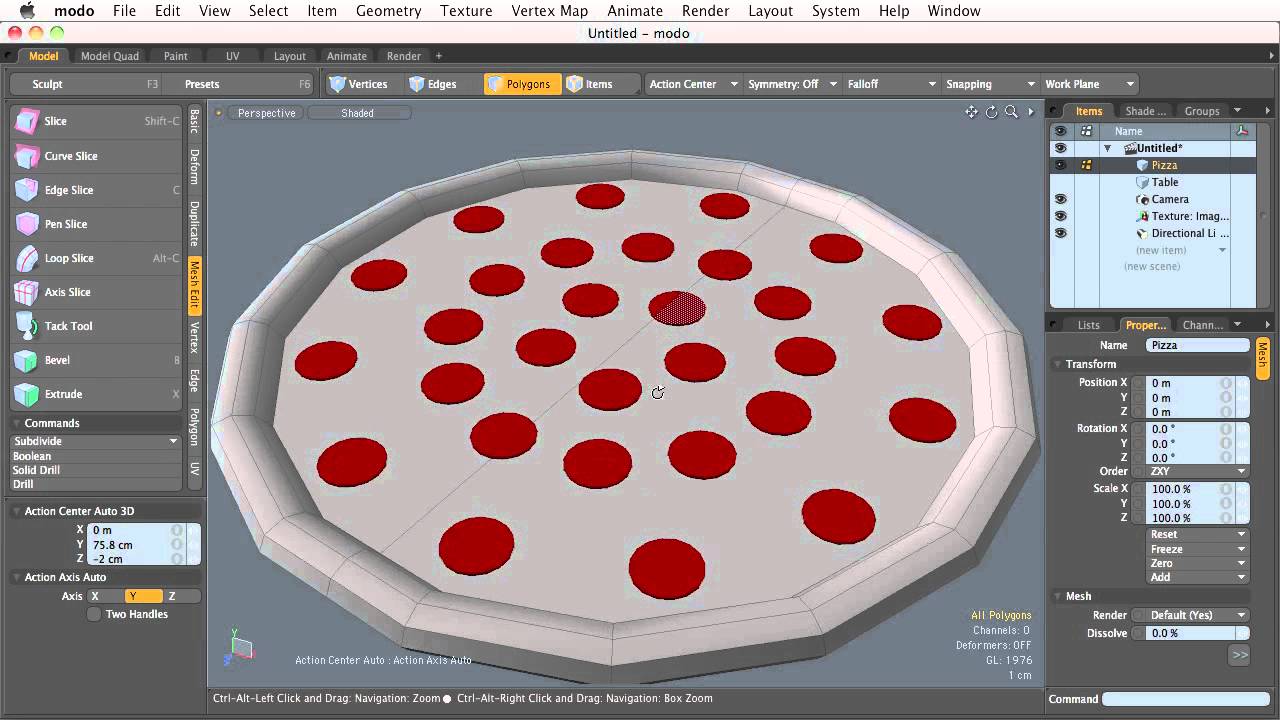Open the Geometry menu

coord(388,11)
